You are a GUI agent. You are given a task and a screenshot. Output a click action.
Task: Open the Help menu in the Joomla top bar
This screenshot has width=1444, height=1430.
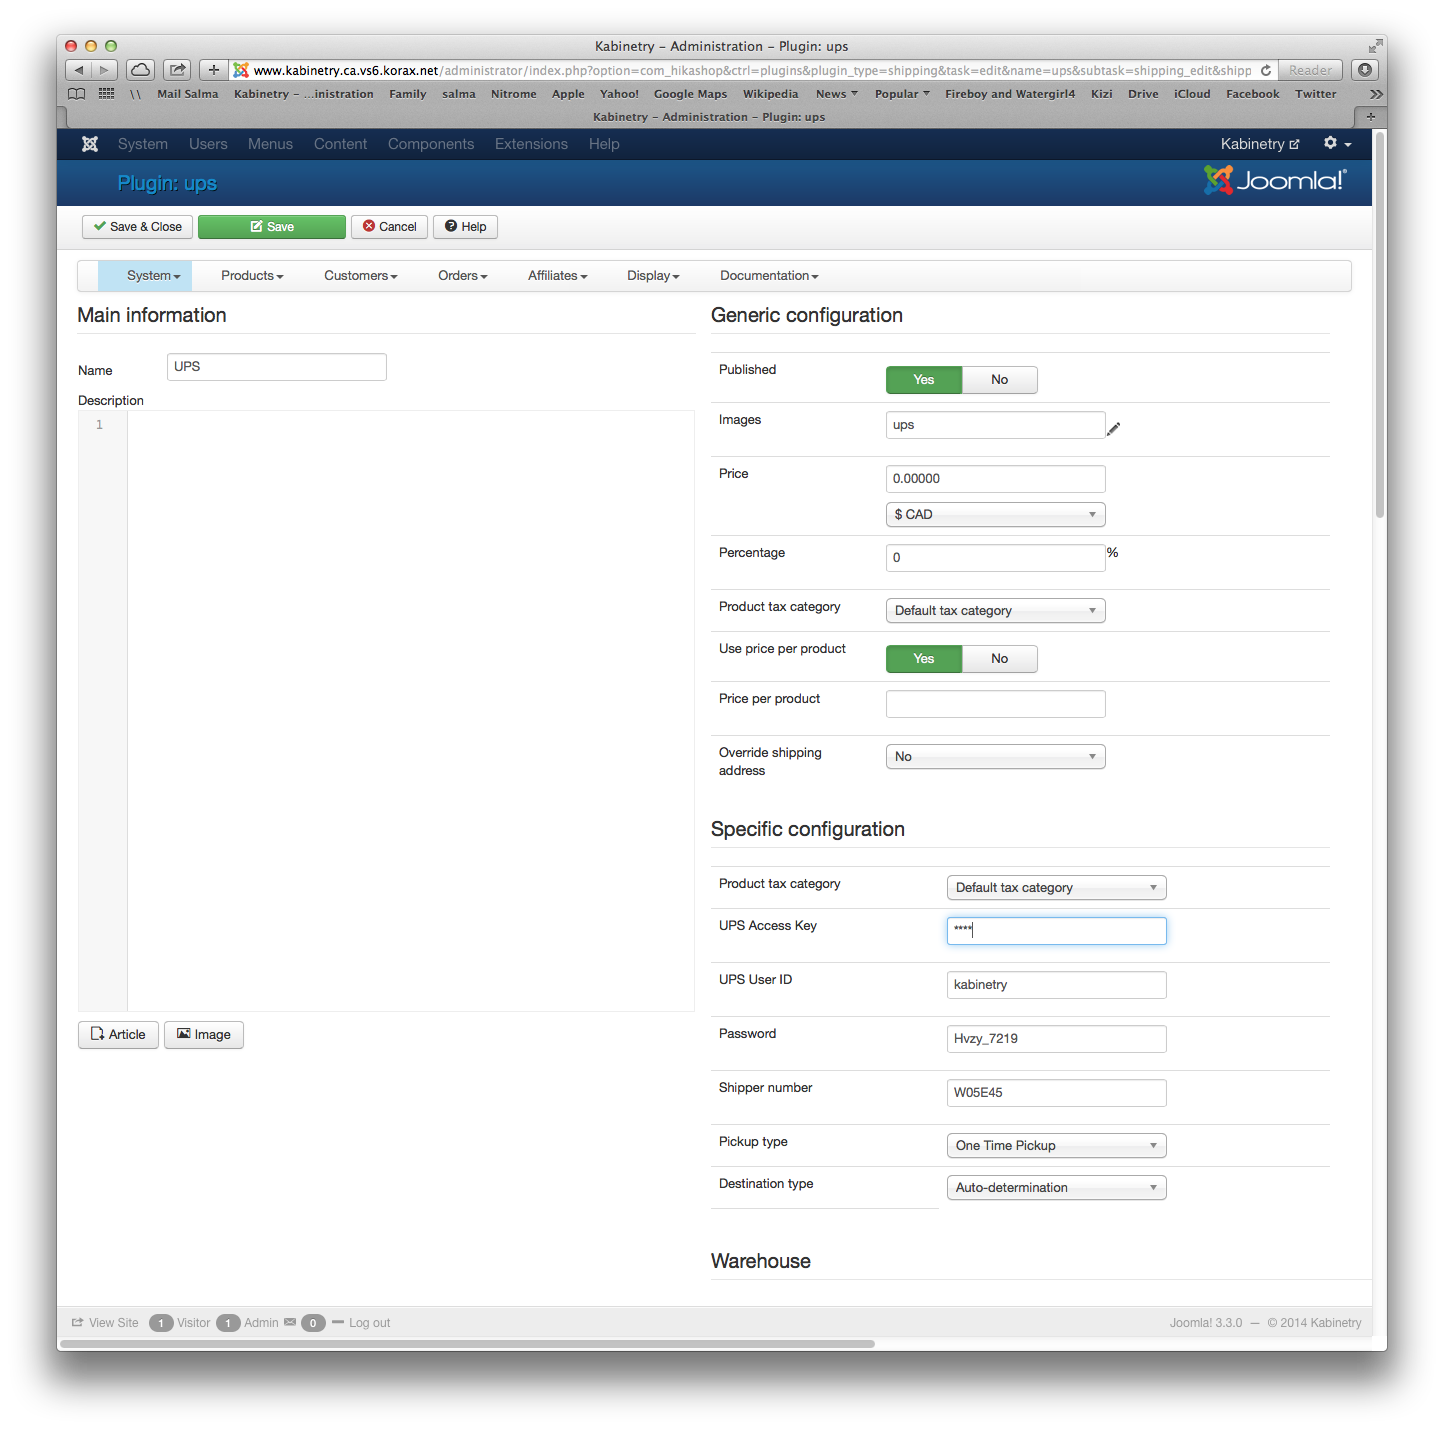[604, 144]
